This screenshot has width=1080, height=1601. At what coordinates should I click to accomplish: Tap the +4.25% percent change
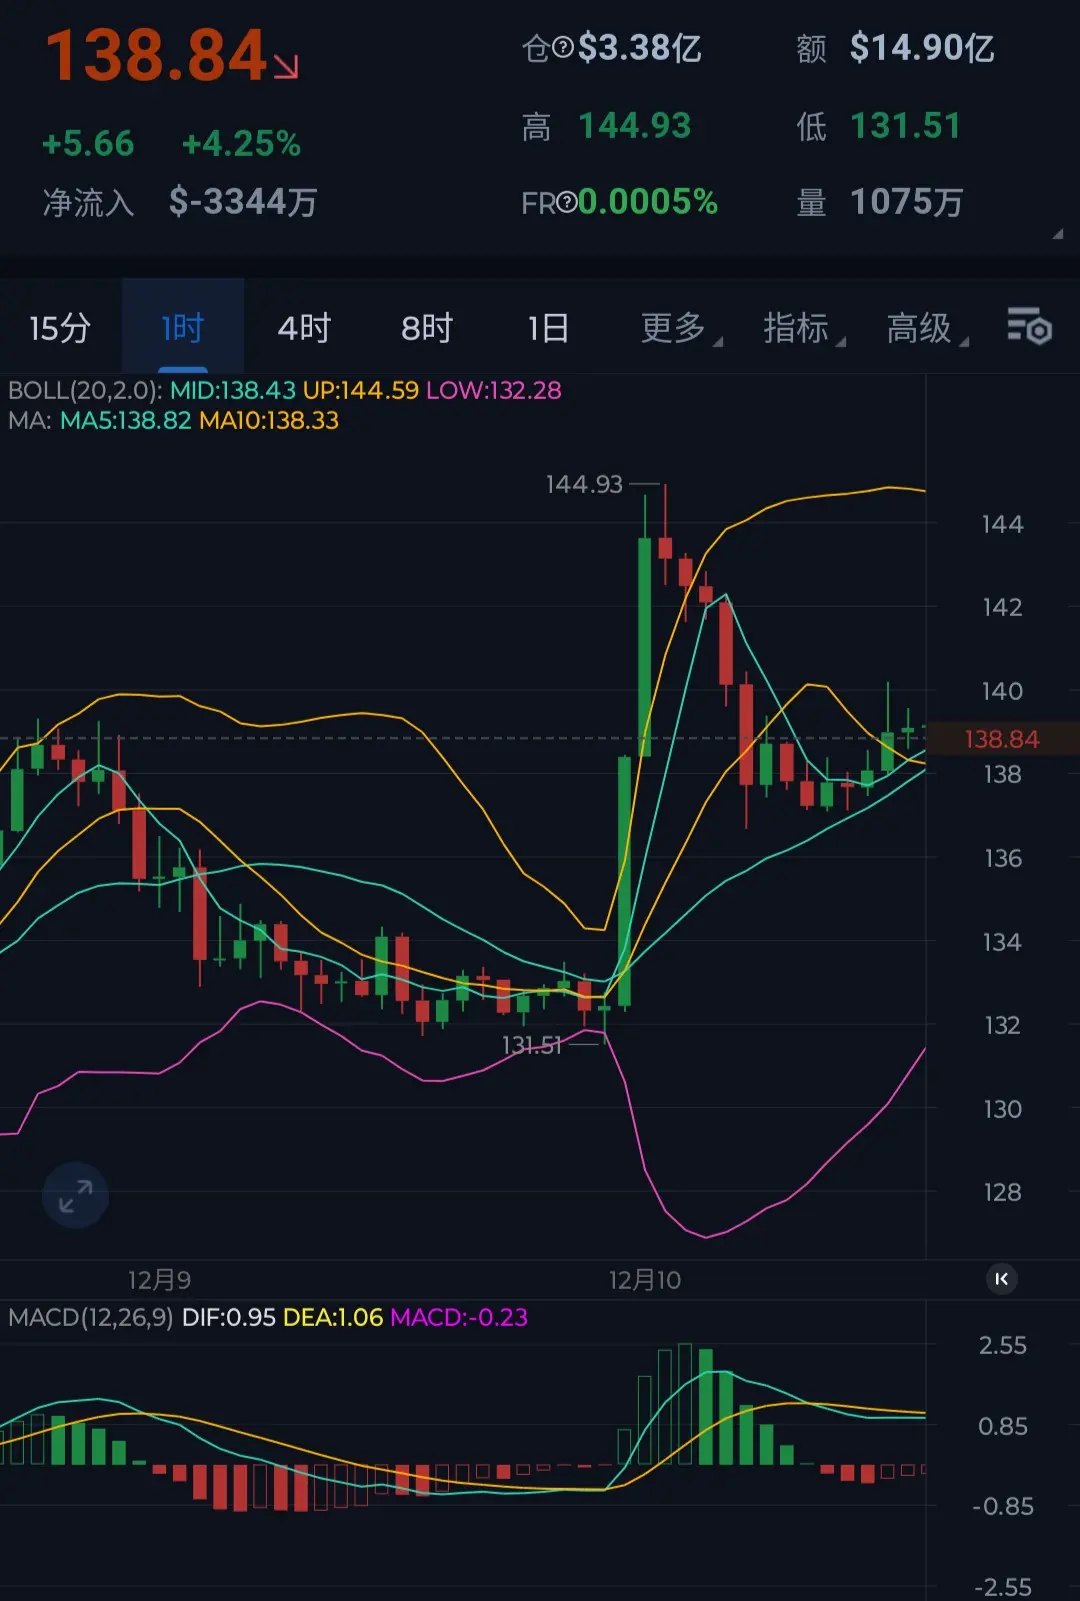click(x=241, y=144)
